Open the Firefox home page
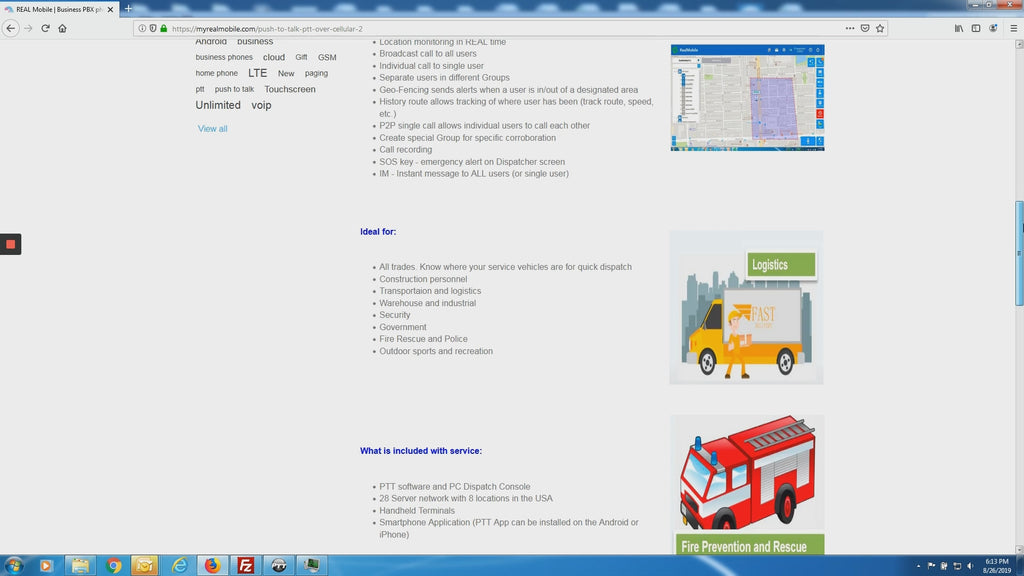This screenshot has width=1024, height=576. pyautogui.click(x=62, y=28)
